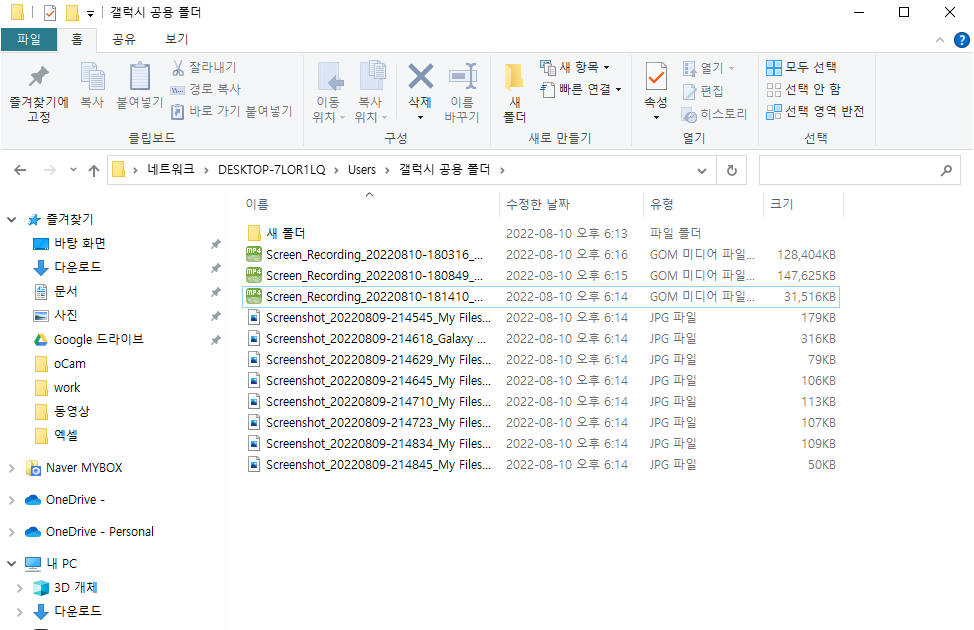Click Select all (모두 선택)
Image resolution: width=974 pixels, height=630 pixels.
(801, 67)
